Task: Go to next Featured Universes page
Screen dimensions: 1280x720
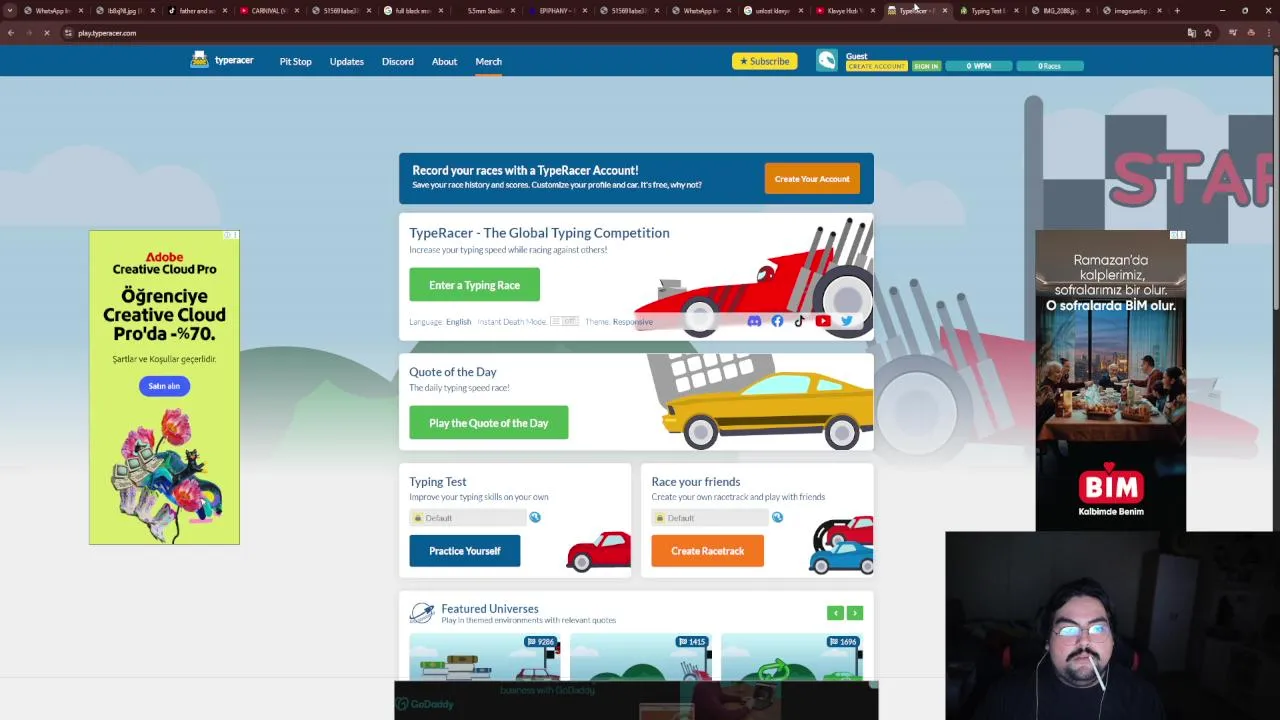Action: 854,613
